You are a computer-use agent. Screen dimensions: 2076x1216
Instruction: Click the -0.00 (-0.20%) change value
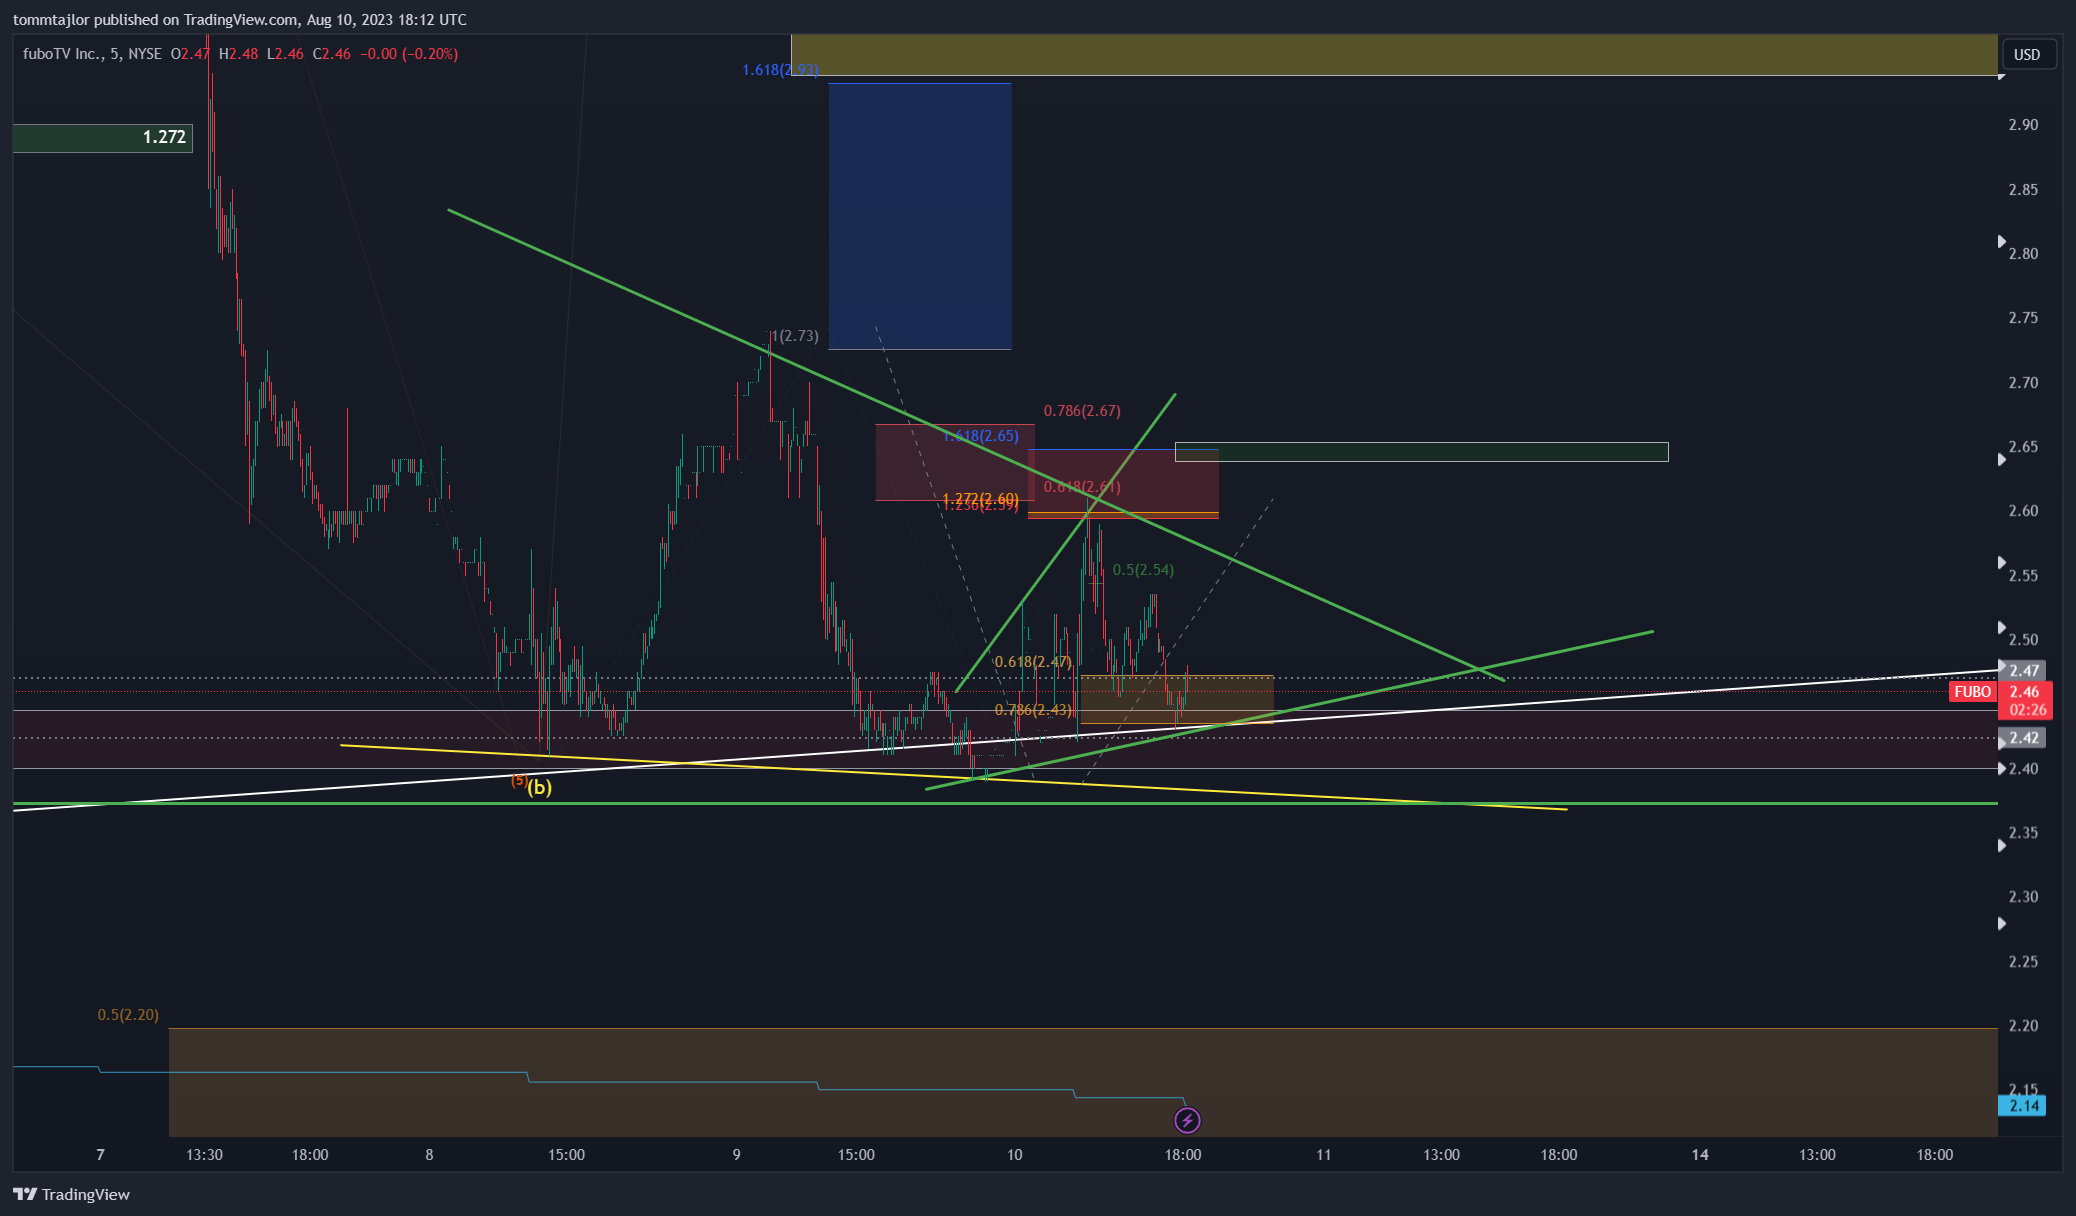[x=409, y=54]
